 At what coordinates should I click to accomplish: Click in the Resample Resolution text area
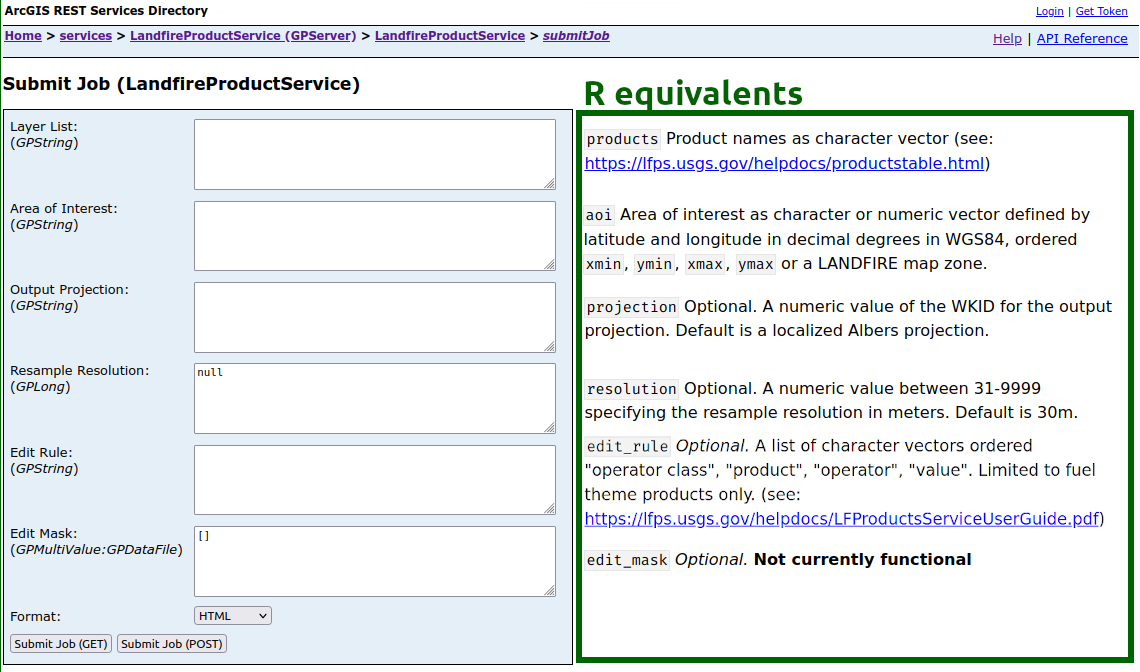tap(374, 399)
